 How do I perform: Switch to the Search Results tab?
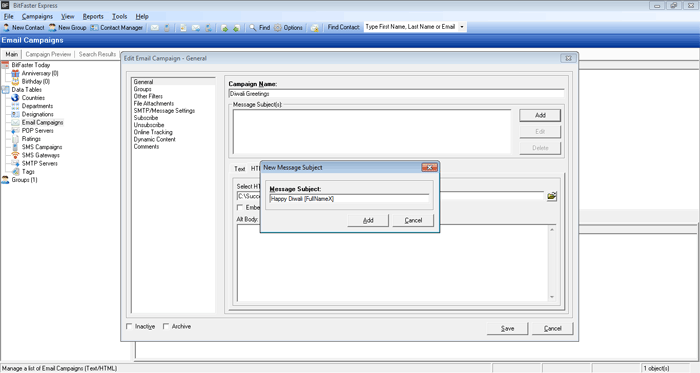pos(97,54)
